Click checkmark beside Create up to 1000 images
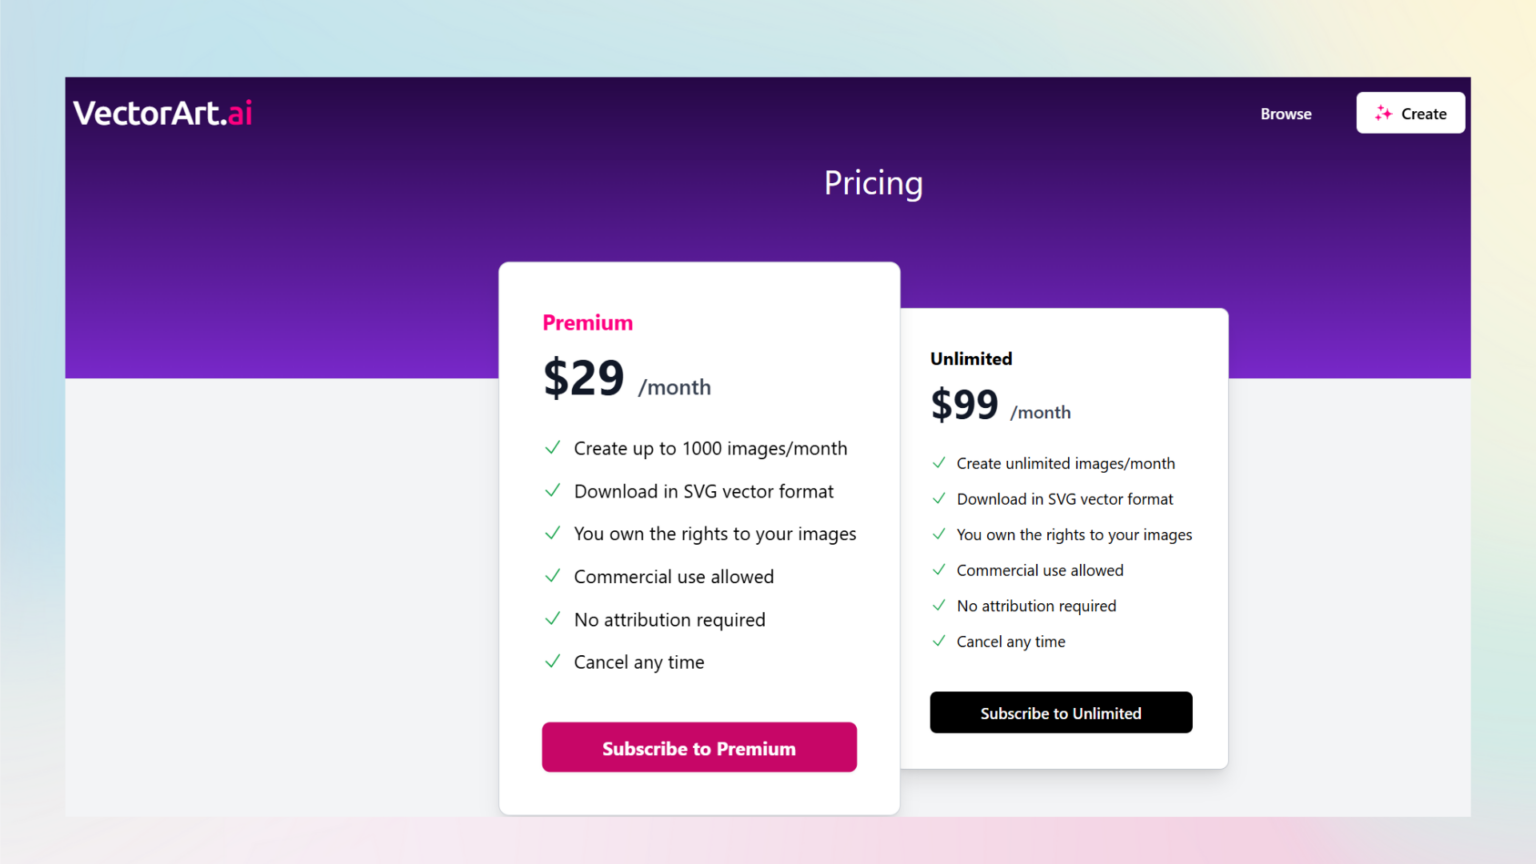Screen dimensions: 1536x864 pos(552,448)
